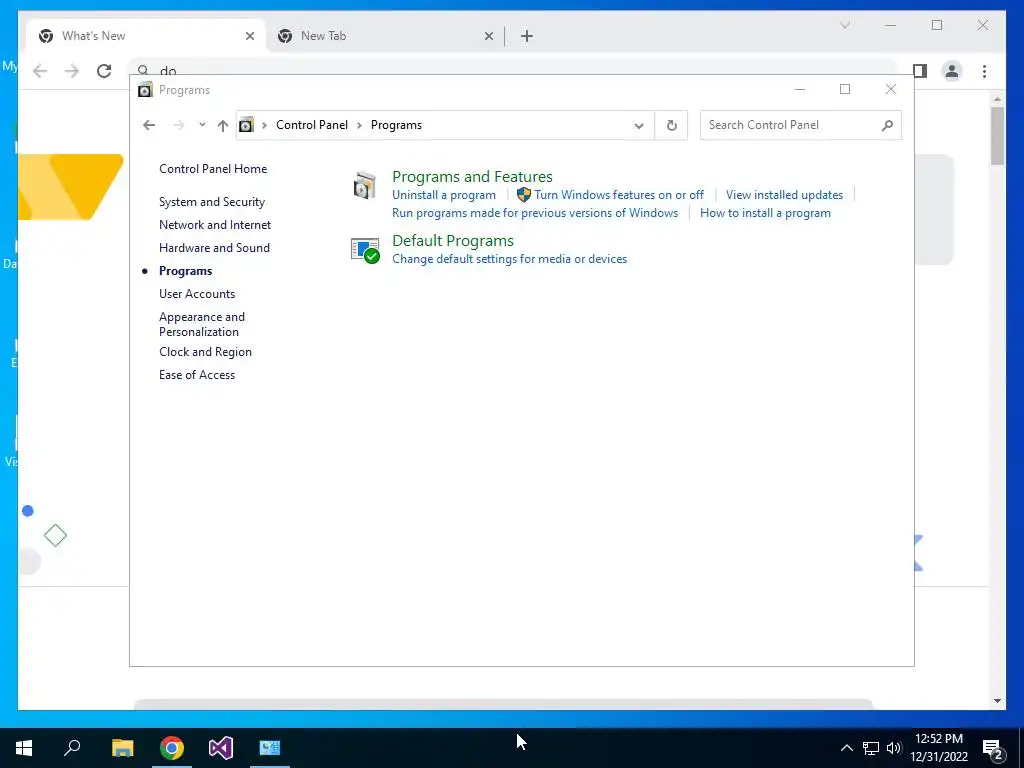Click the Default Programs icon
1024x768 pixels.
364,251
